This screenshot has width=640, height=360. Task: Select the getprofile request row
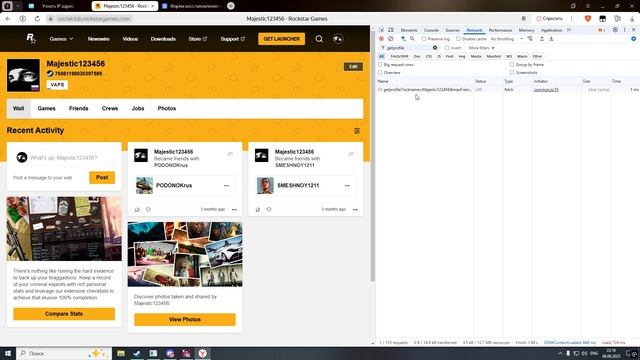click(508, 89)
